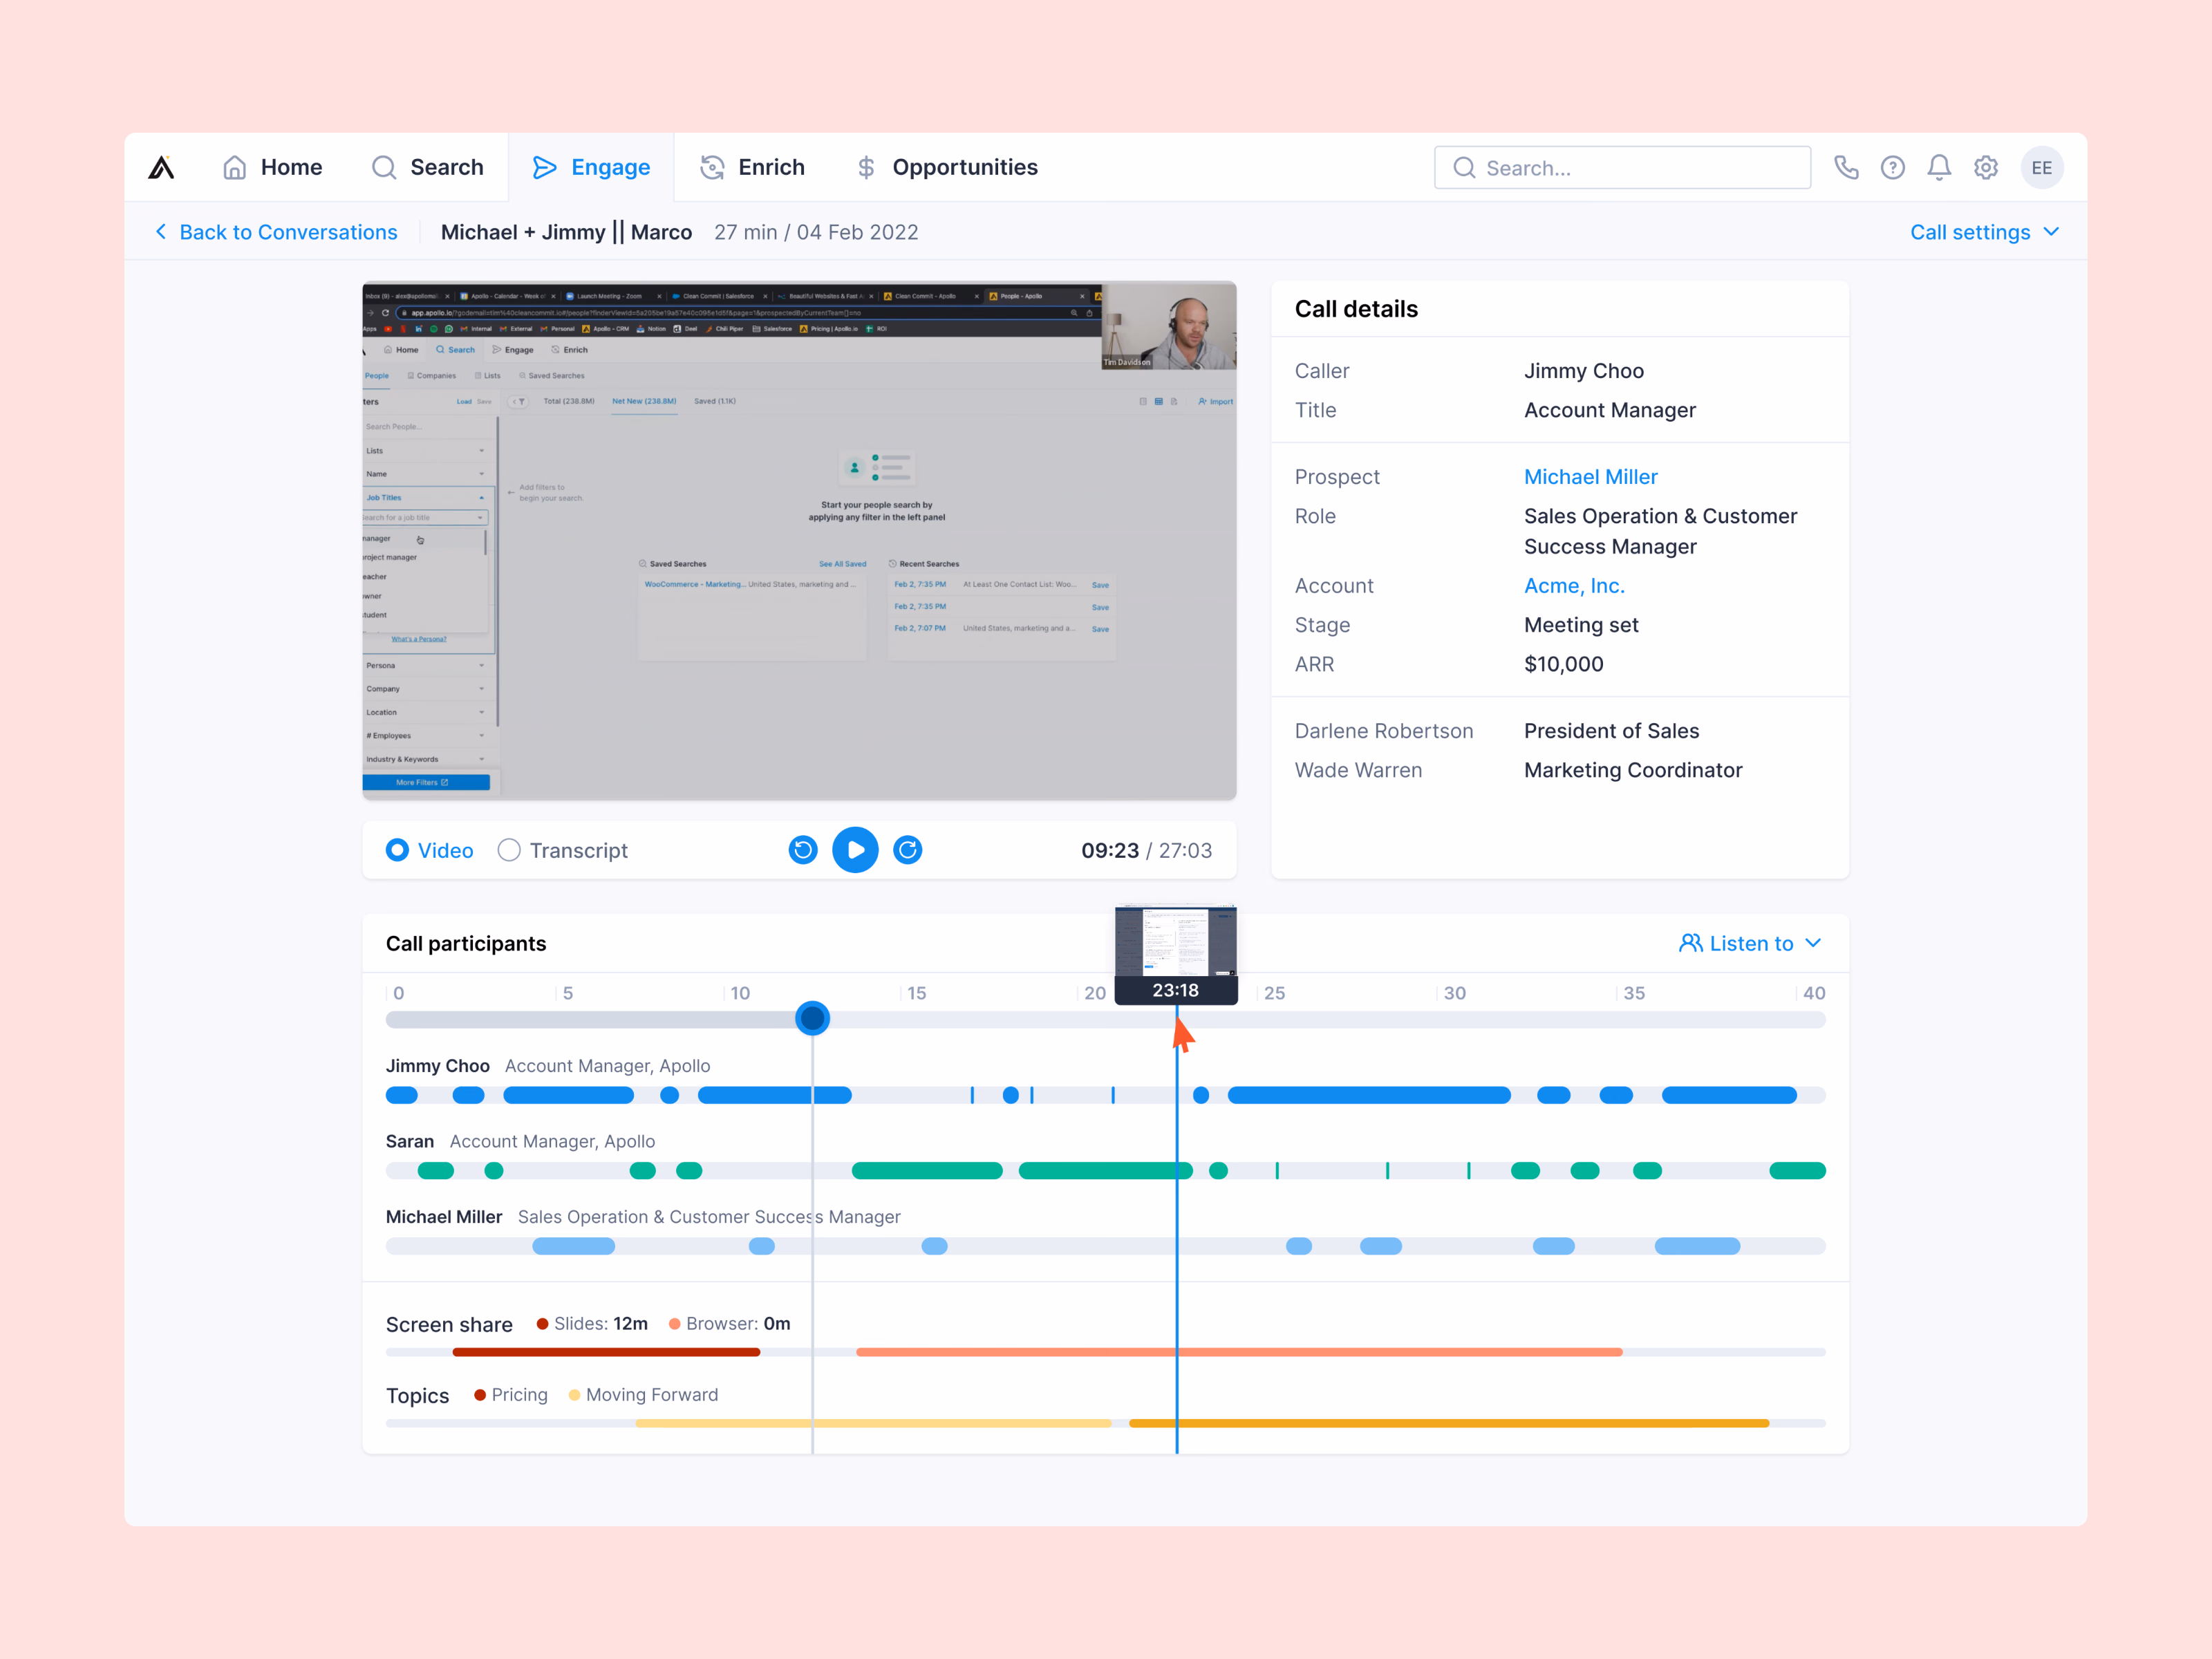Click the play button

point(855,850)
